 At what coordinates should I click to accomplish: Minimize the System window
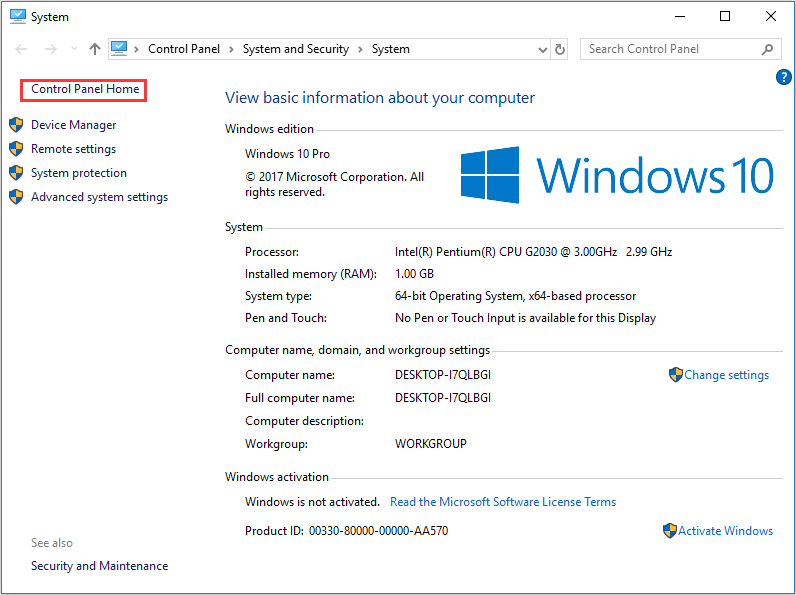pos(680,16)
